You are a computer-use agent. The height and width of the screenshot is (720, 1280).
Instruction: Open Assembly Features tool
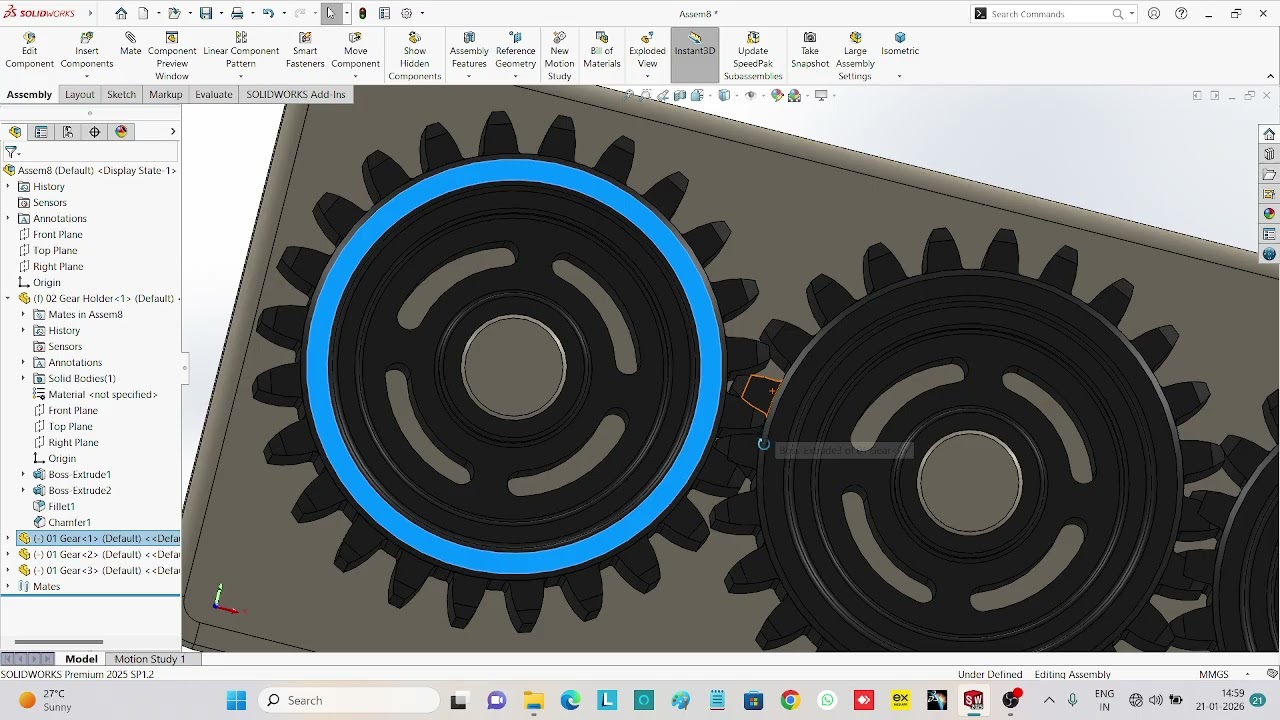469,51
